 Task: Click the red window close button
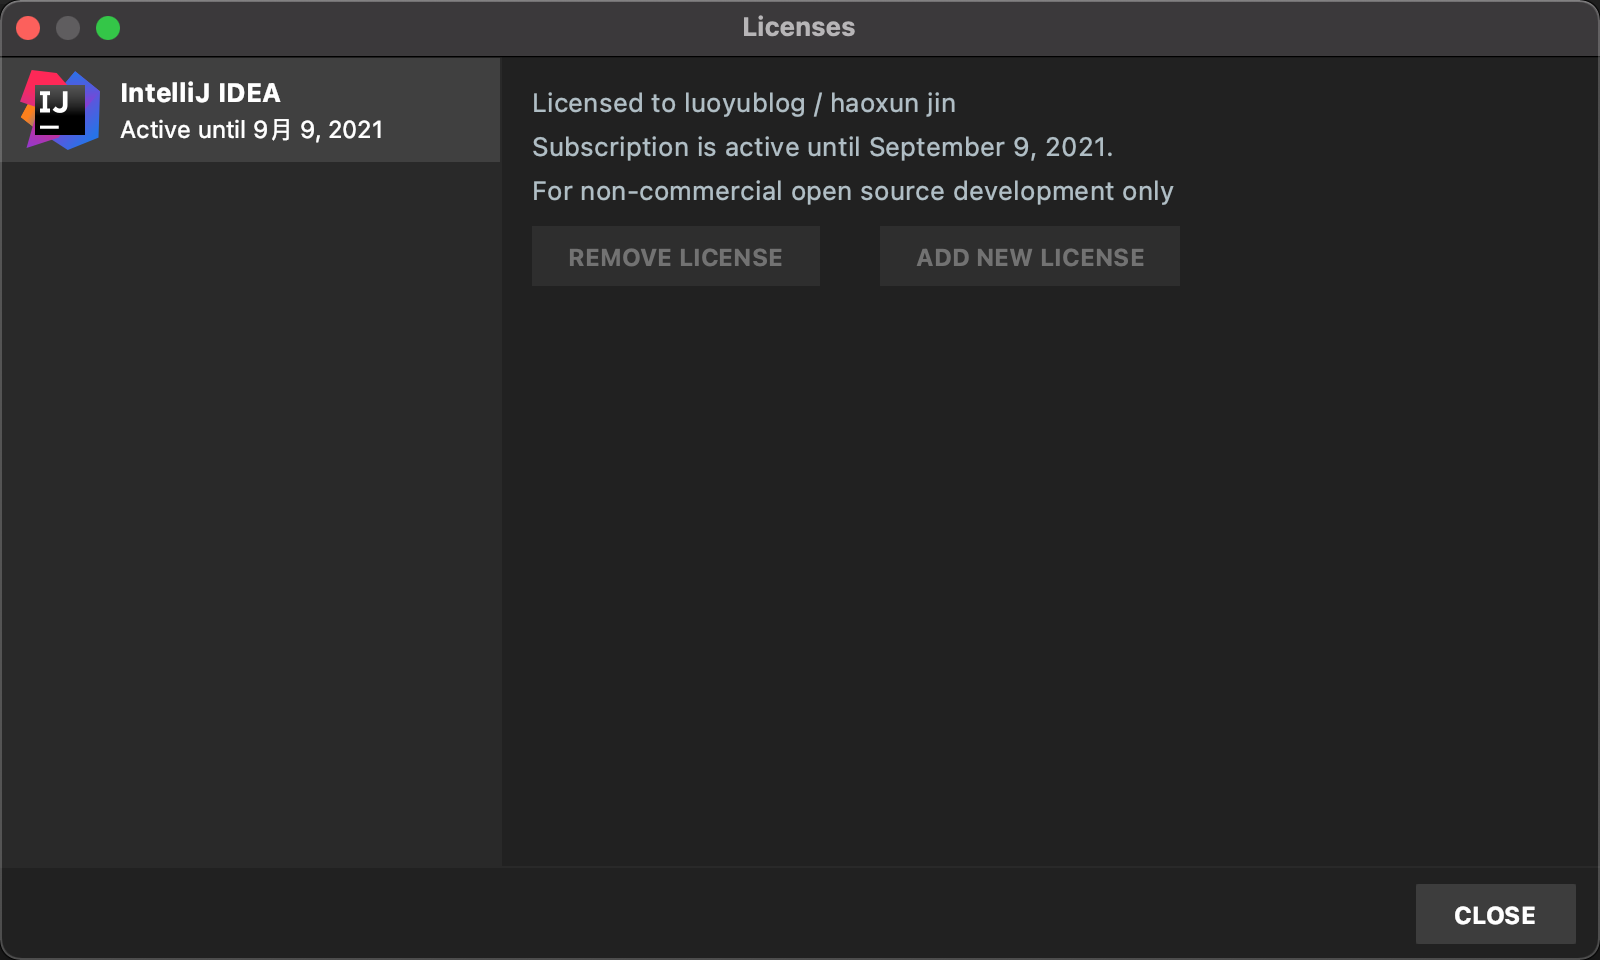[x=28, y=28]
